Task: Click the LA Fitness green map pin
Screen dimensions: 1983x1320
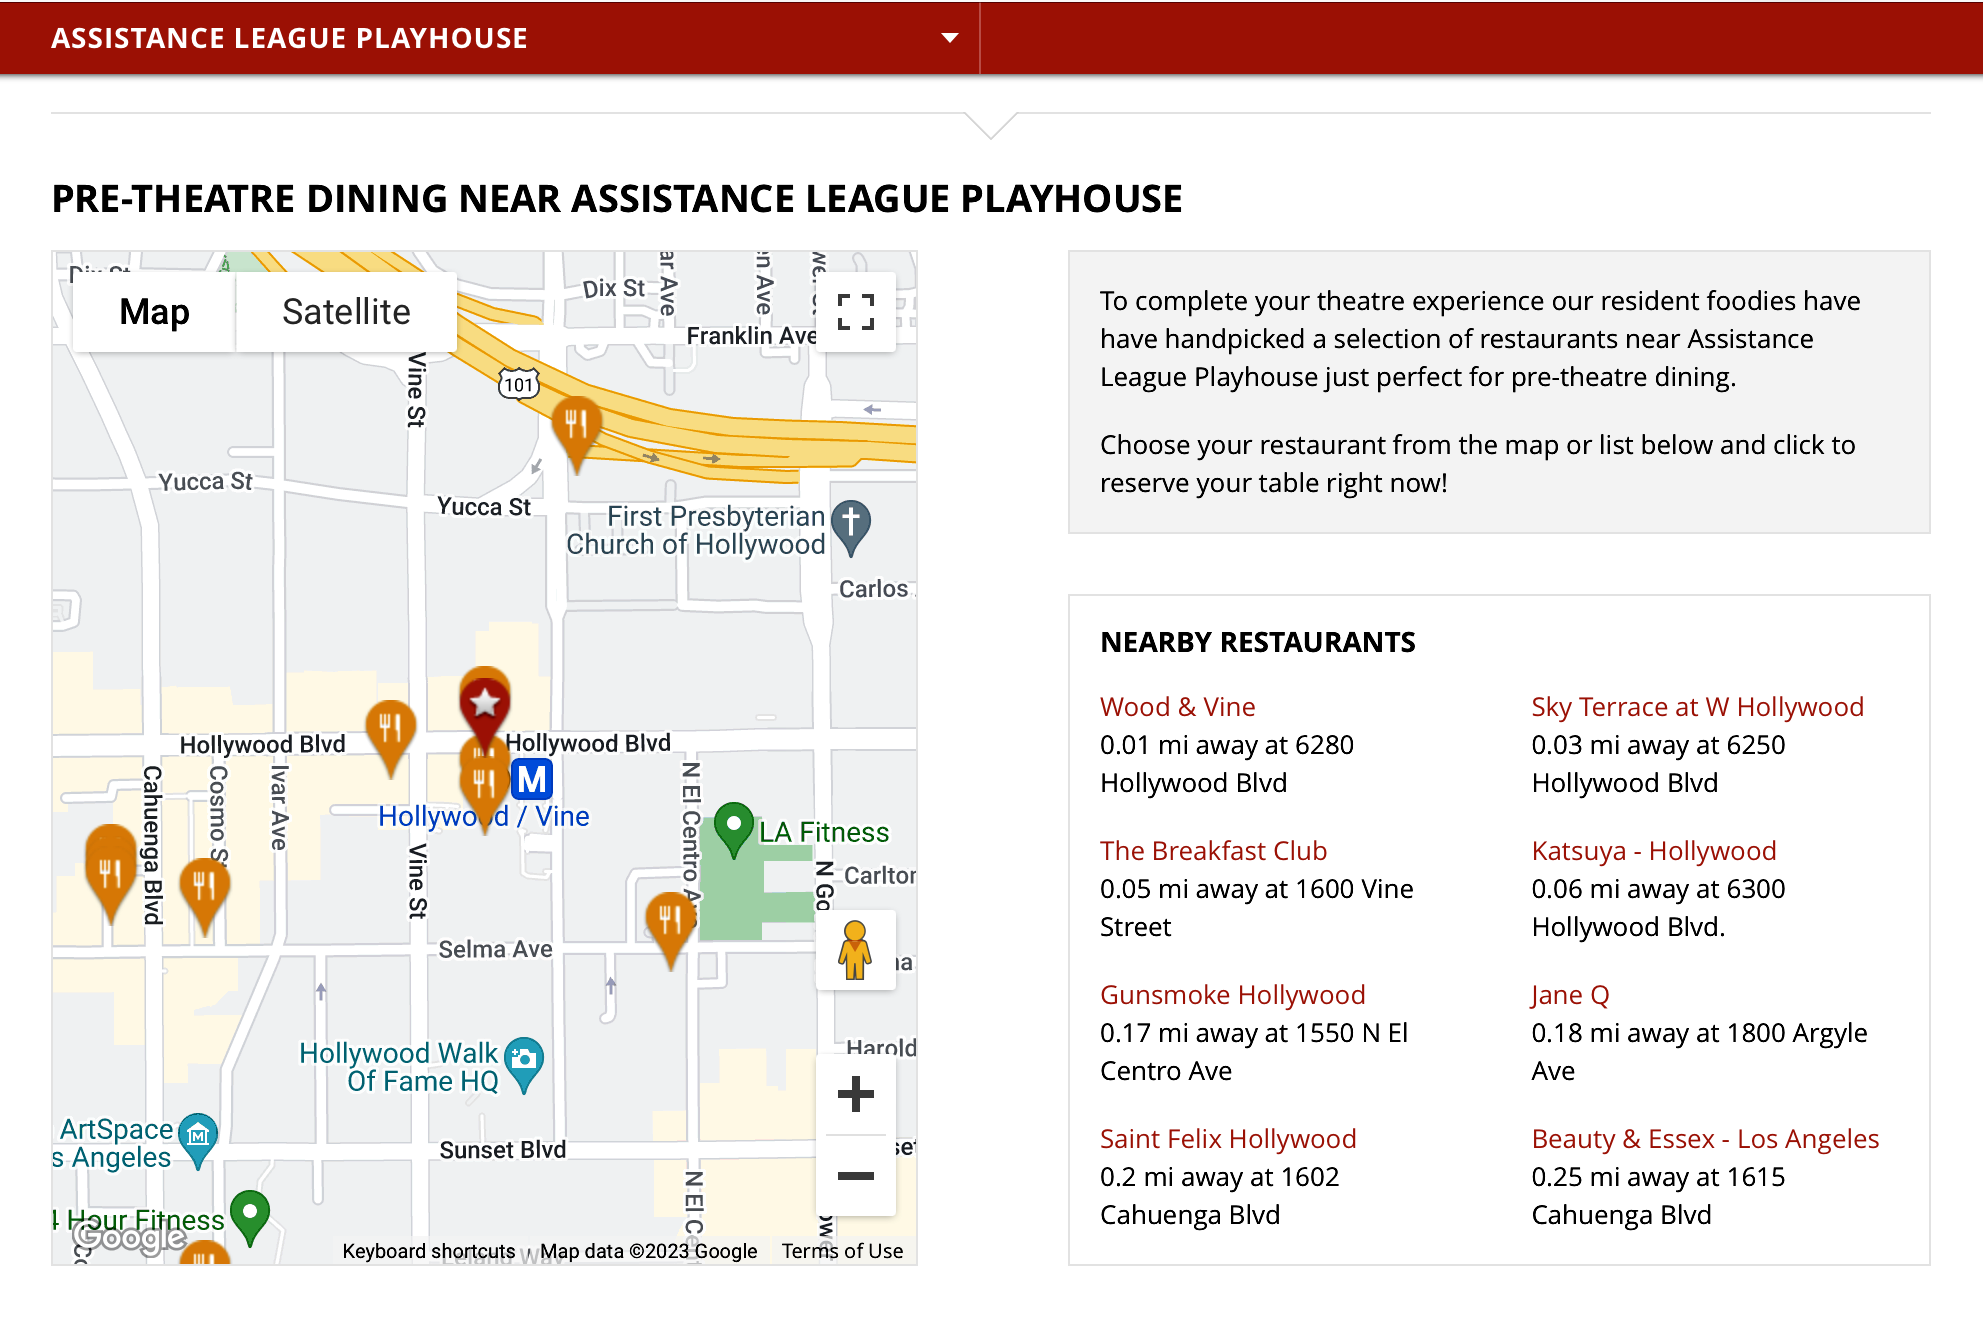Action: click(734, 827)
